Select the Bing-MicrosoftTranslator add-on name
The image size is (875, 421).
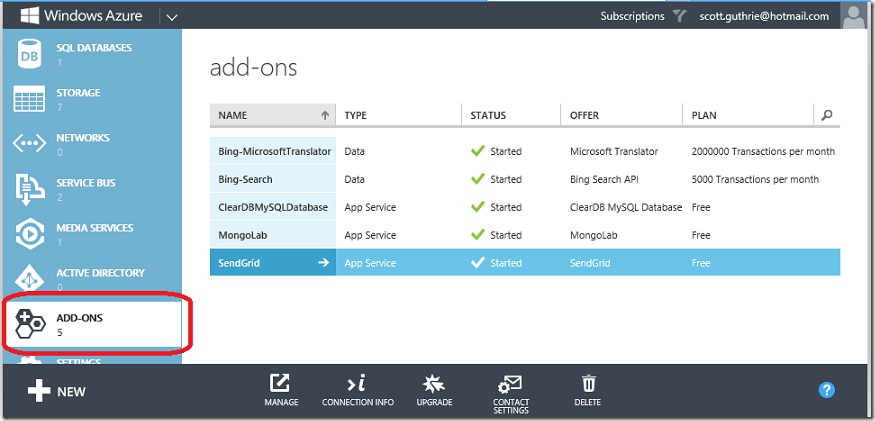click(275, 151)
